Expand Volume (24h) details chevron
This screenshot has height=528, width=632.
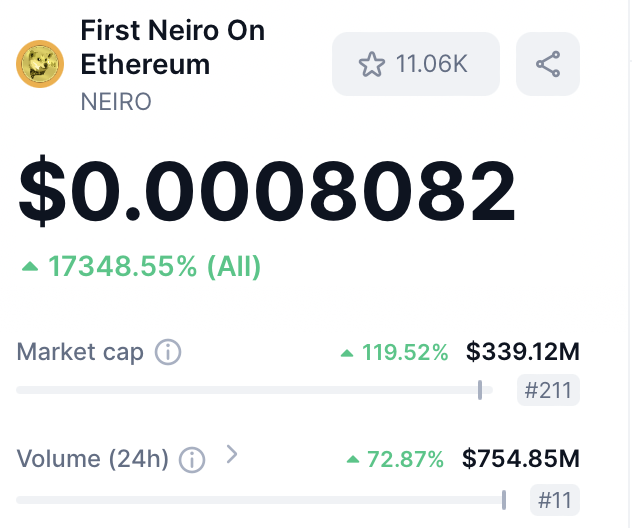point(232,454)
